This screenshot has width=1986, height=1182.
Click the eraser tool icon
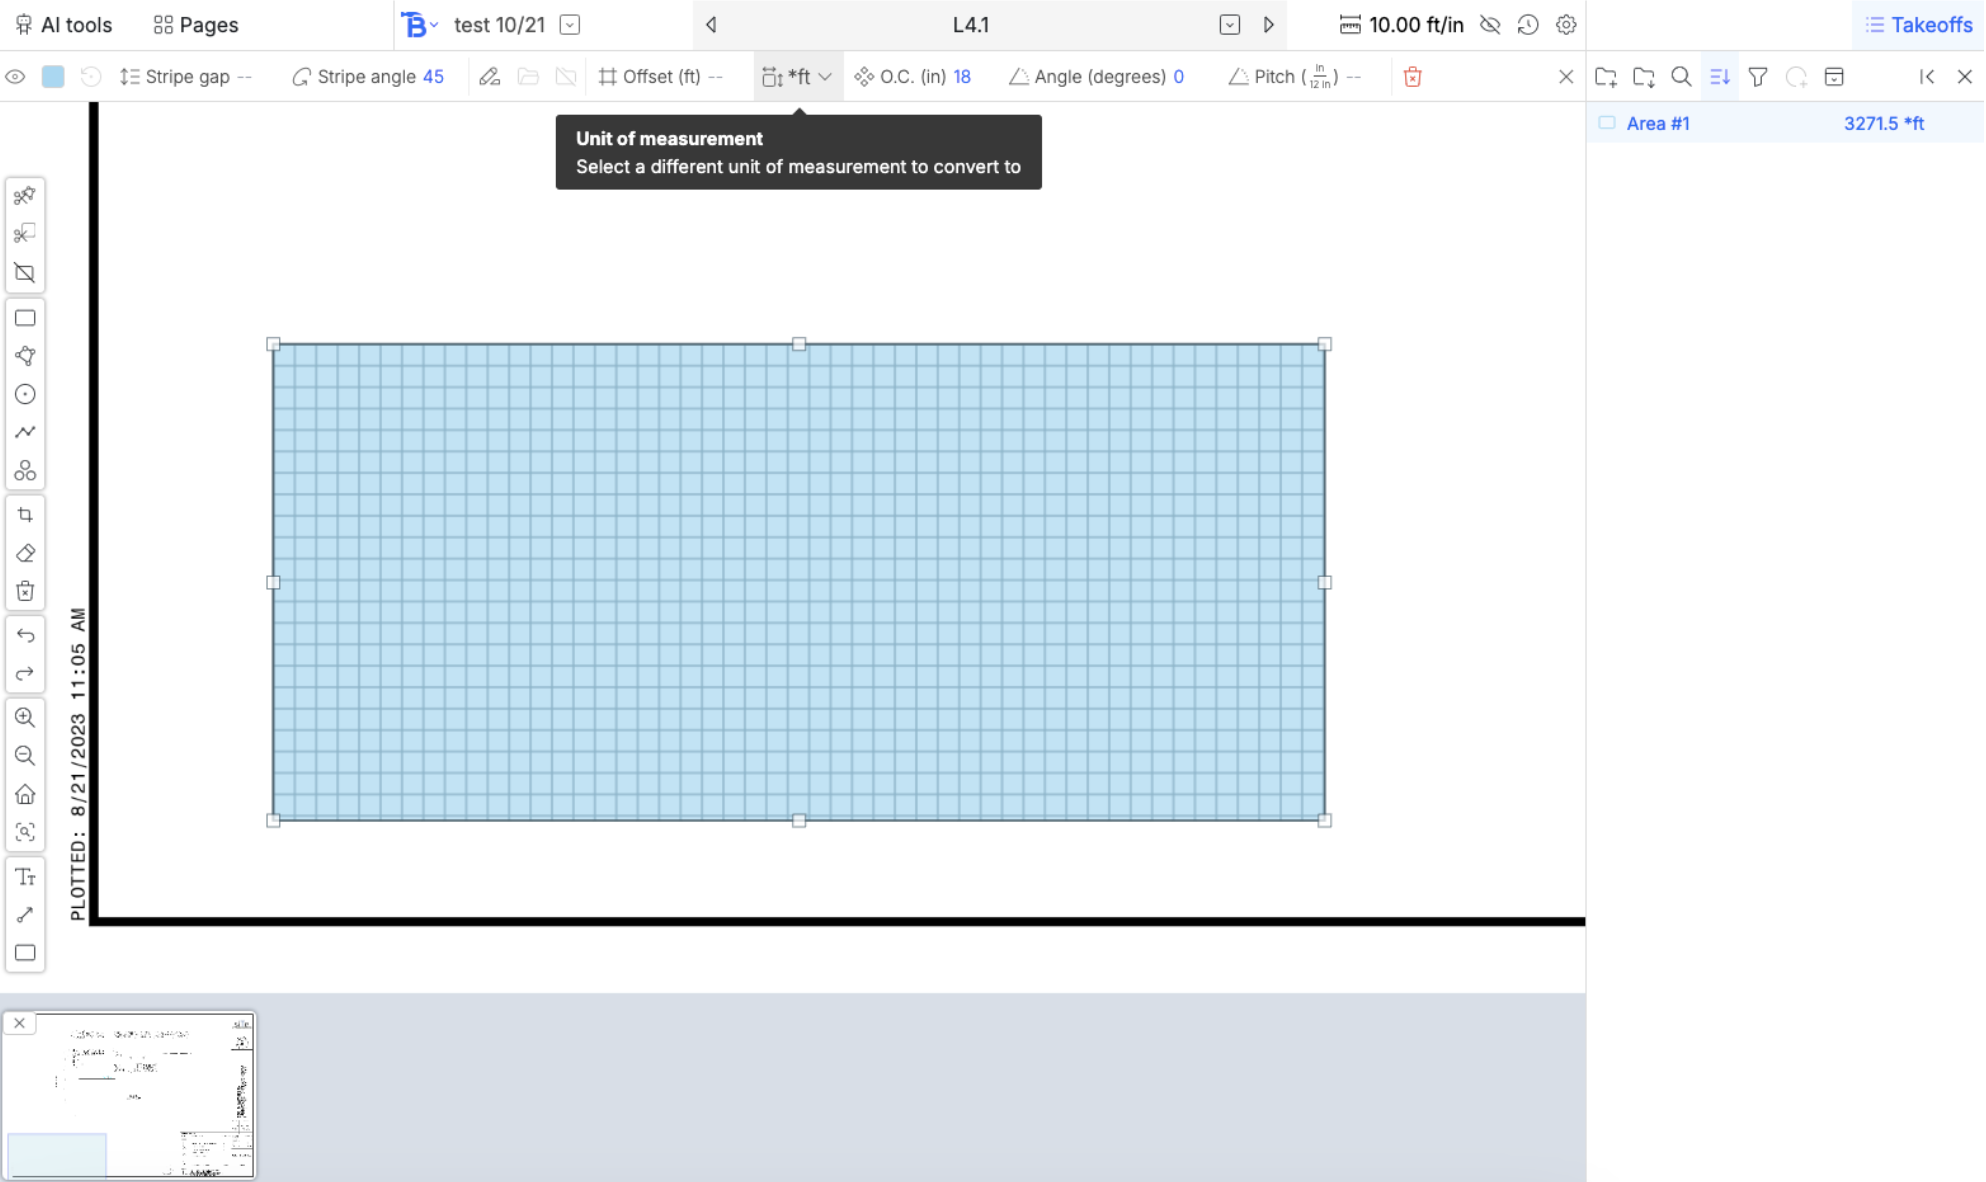point(25,553)
